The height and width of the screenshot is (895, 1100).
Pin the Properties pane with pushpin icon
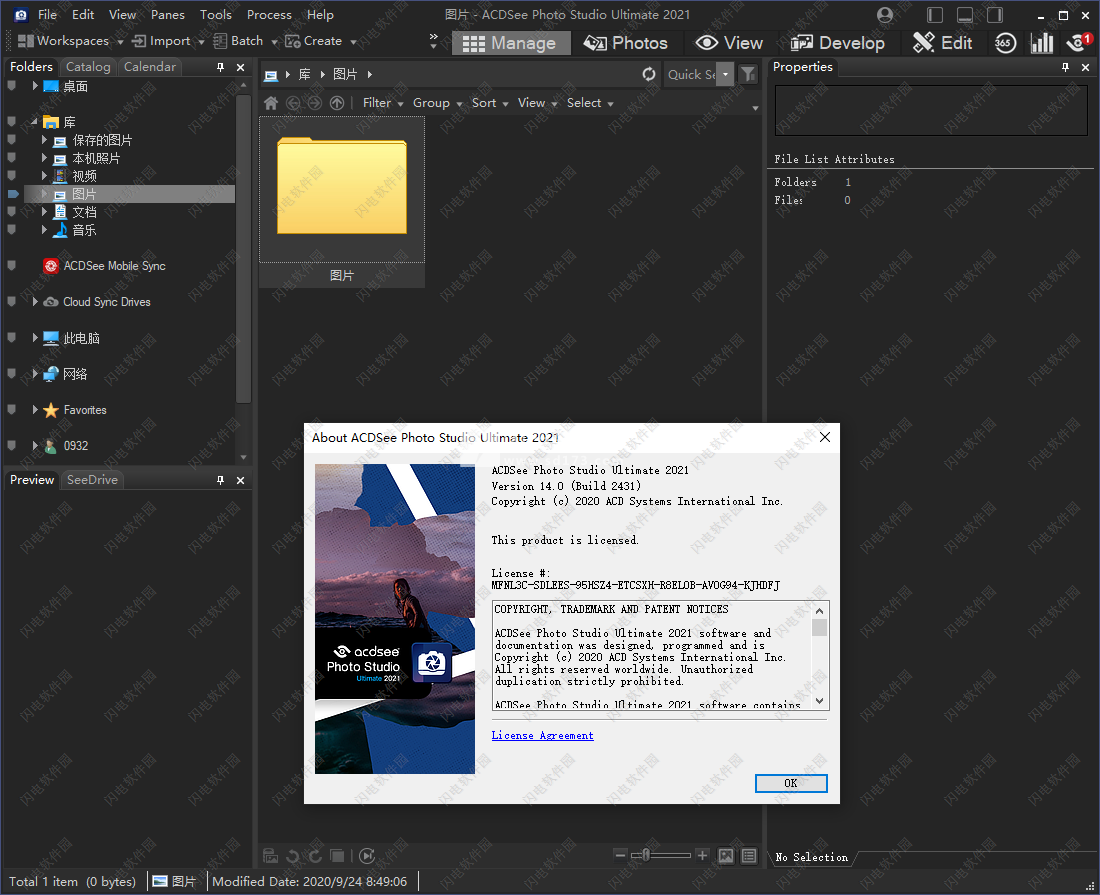[1066, 67]
